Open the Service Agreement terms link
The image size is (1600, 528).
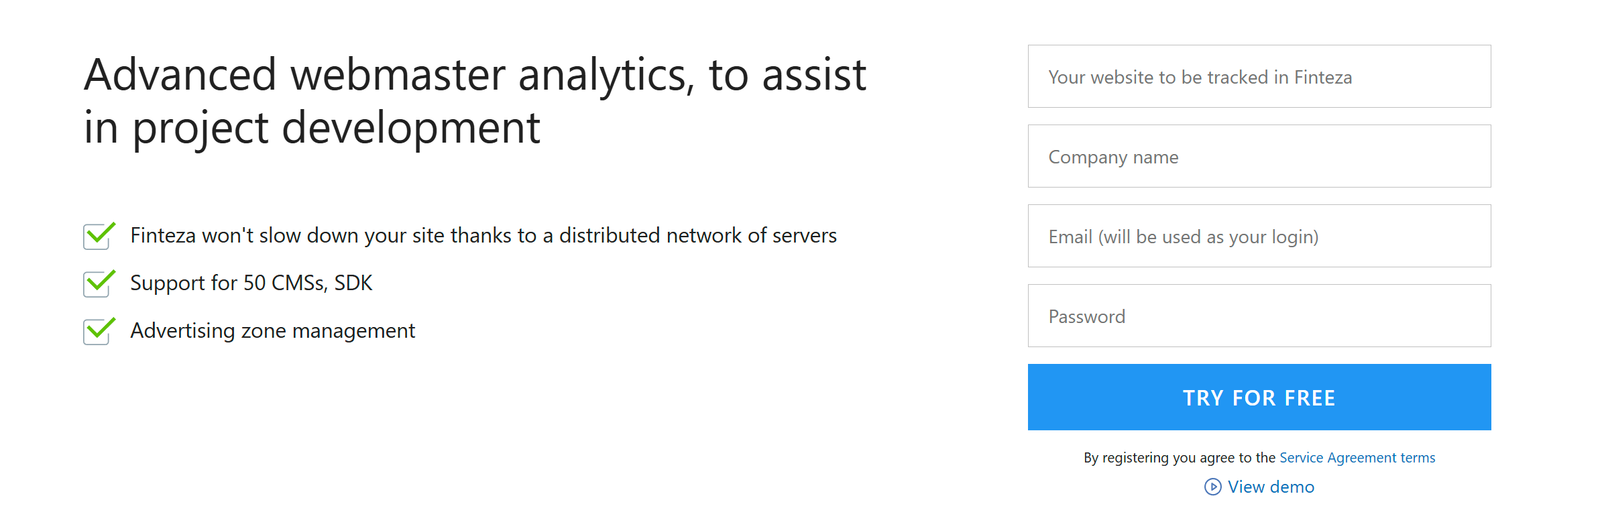point(1357,458)
